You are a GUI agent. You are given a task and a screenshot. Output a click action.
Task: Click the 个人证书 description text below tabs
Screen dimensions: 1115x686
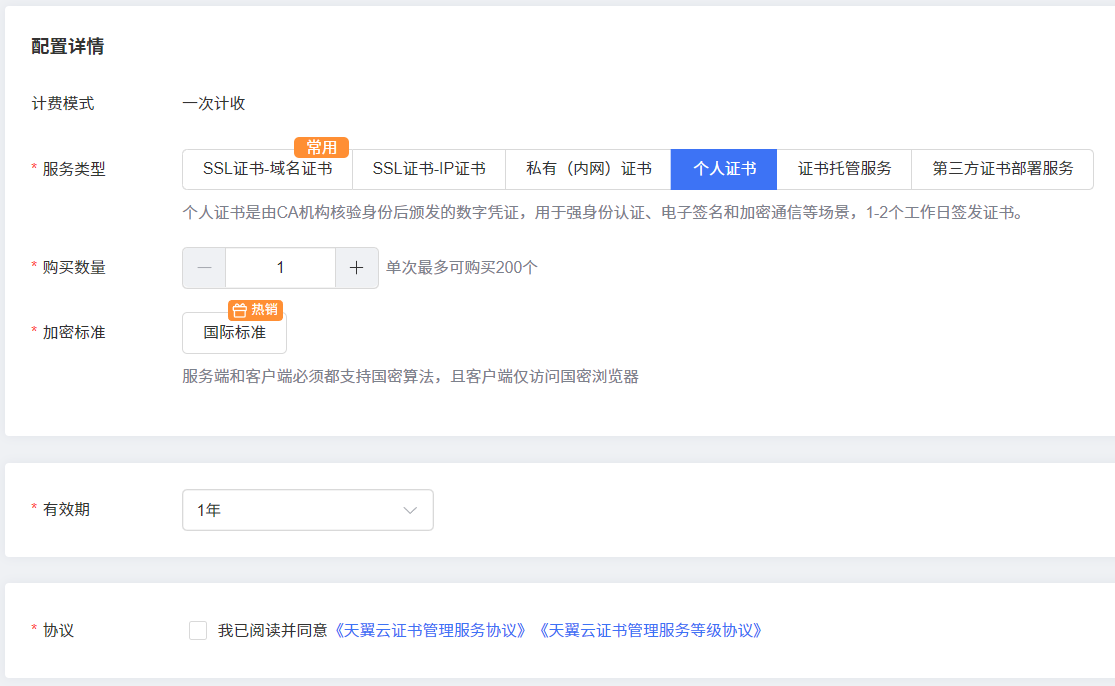tap(604, 213)
